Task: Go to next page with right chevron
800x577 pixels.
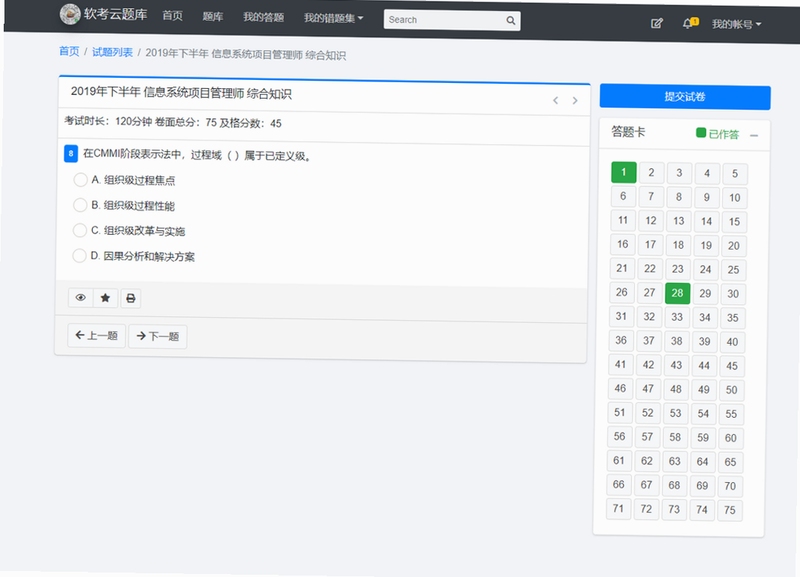Action: point(575,101)
